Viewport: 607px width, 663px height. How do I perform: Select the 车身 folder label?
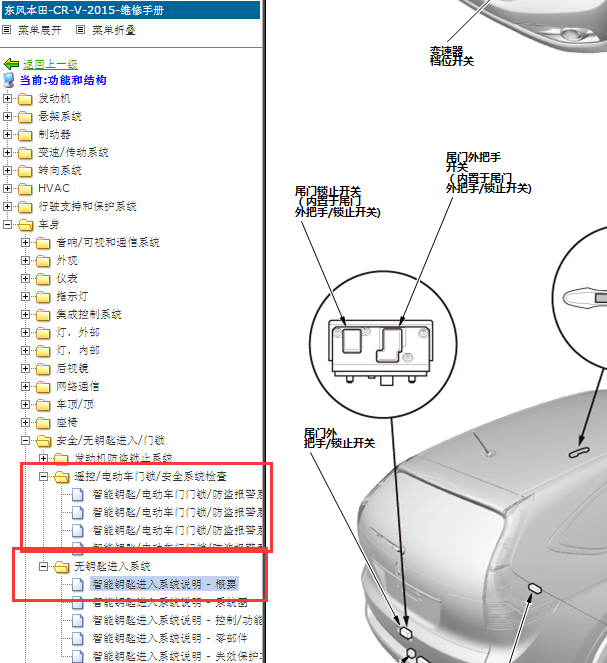tap(49, 224)
